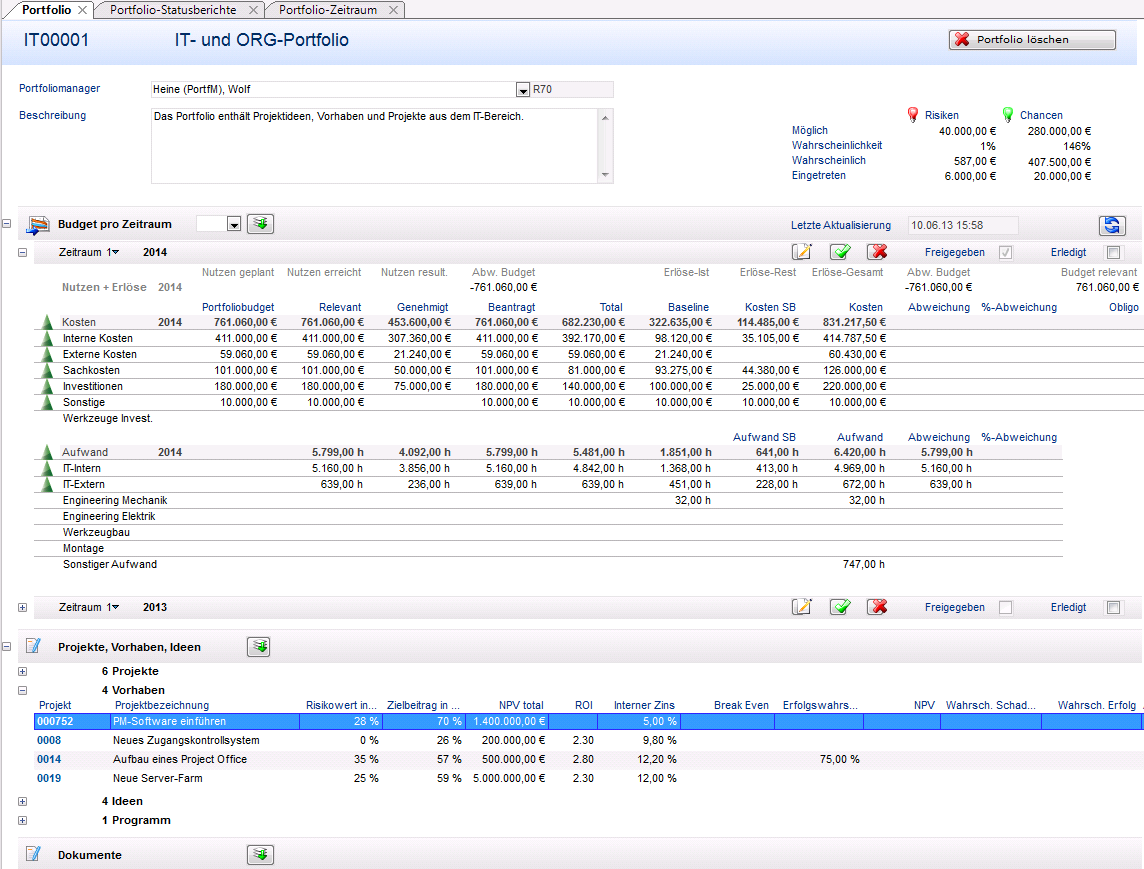Switch to the Portfolio-Zeitraum tab

[x=327, y=9]
